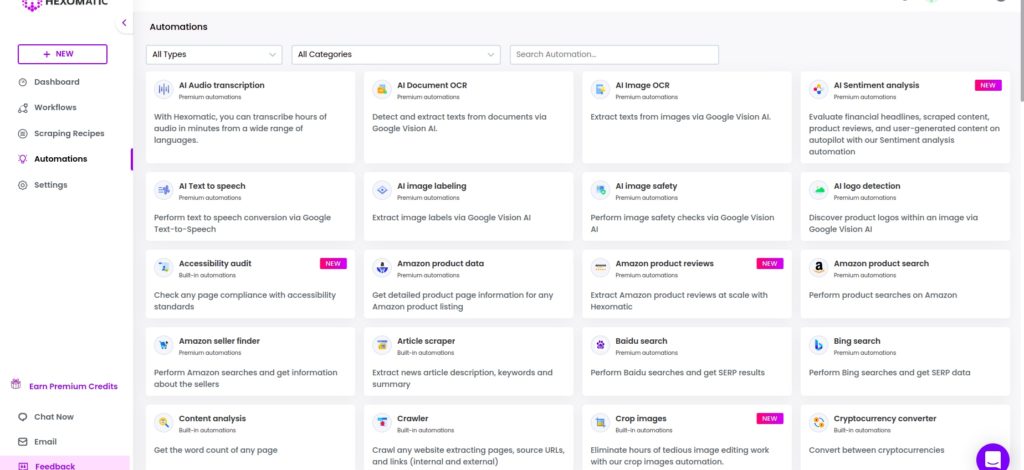
Task: Collapse the sidebar with the chevron arrow
Action: (x=124, y=23)
